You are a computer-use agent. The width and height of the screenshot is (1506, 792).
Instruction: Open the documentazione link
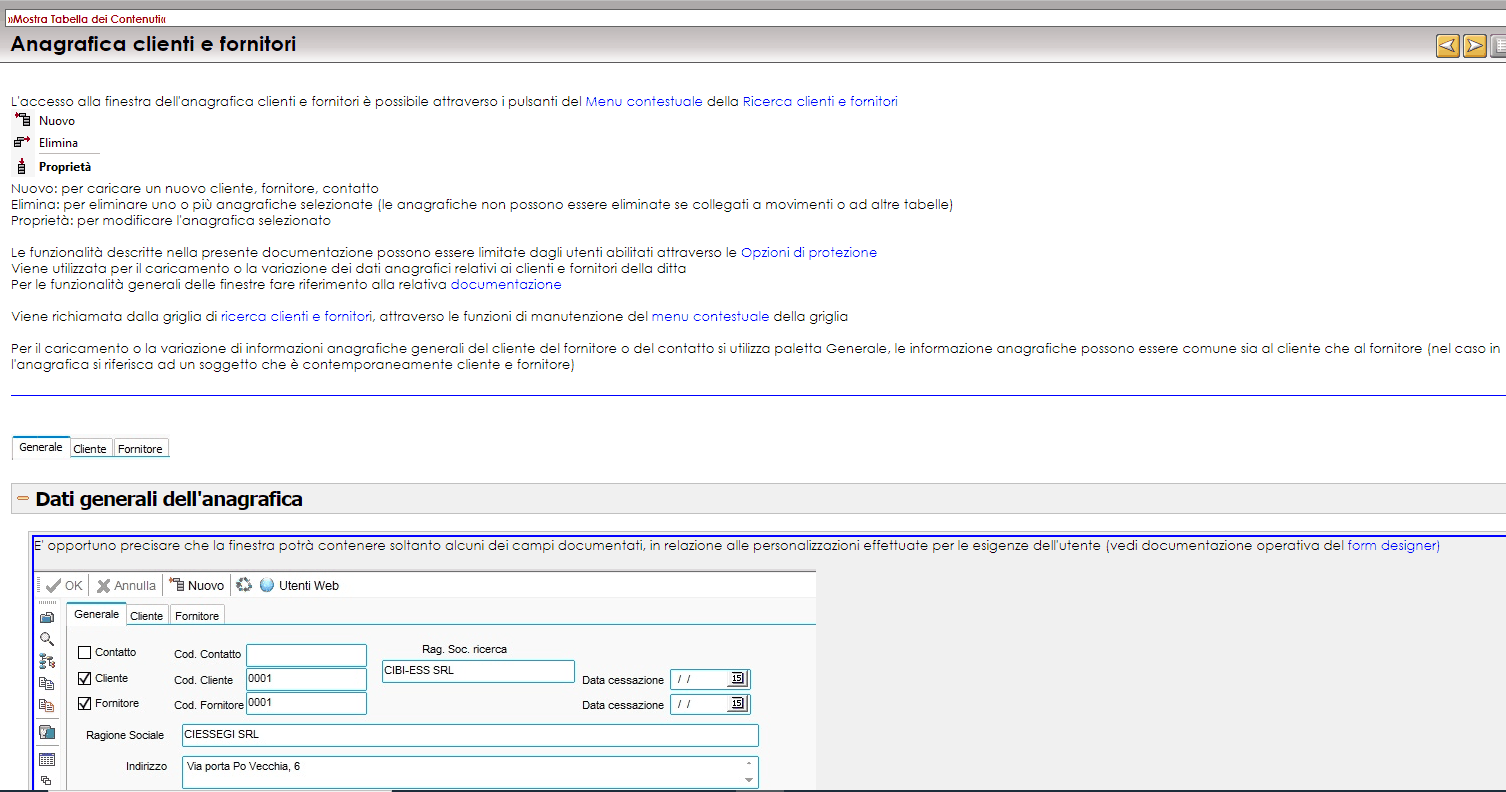(506, 284)
